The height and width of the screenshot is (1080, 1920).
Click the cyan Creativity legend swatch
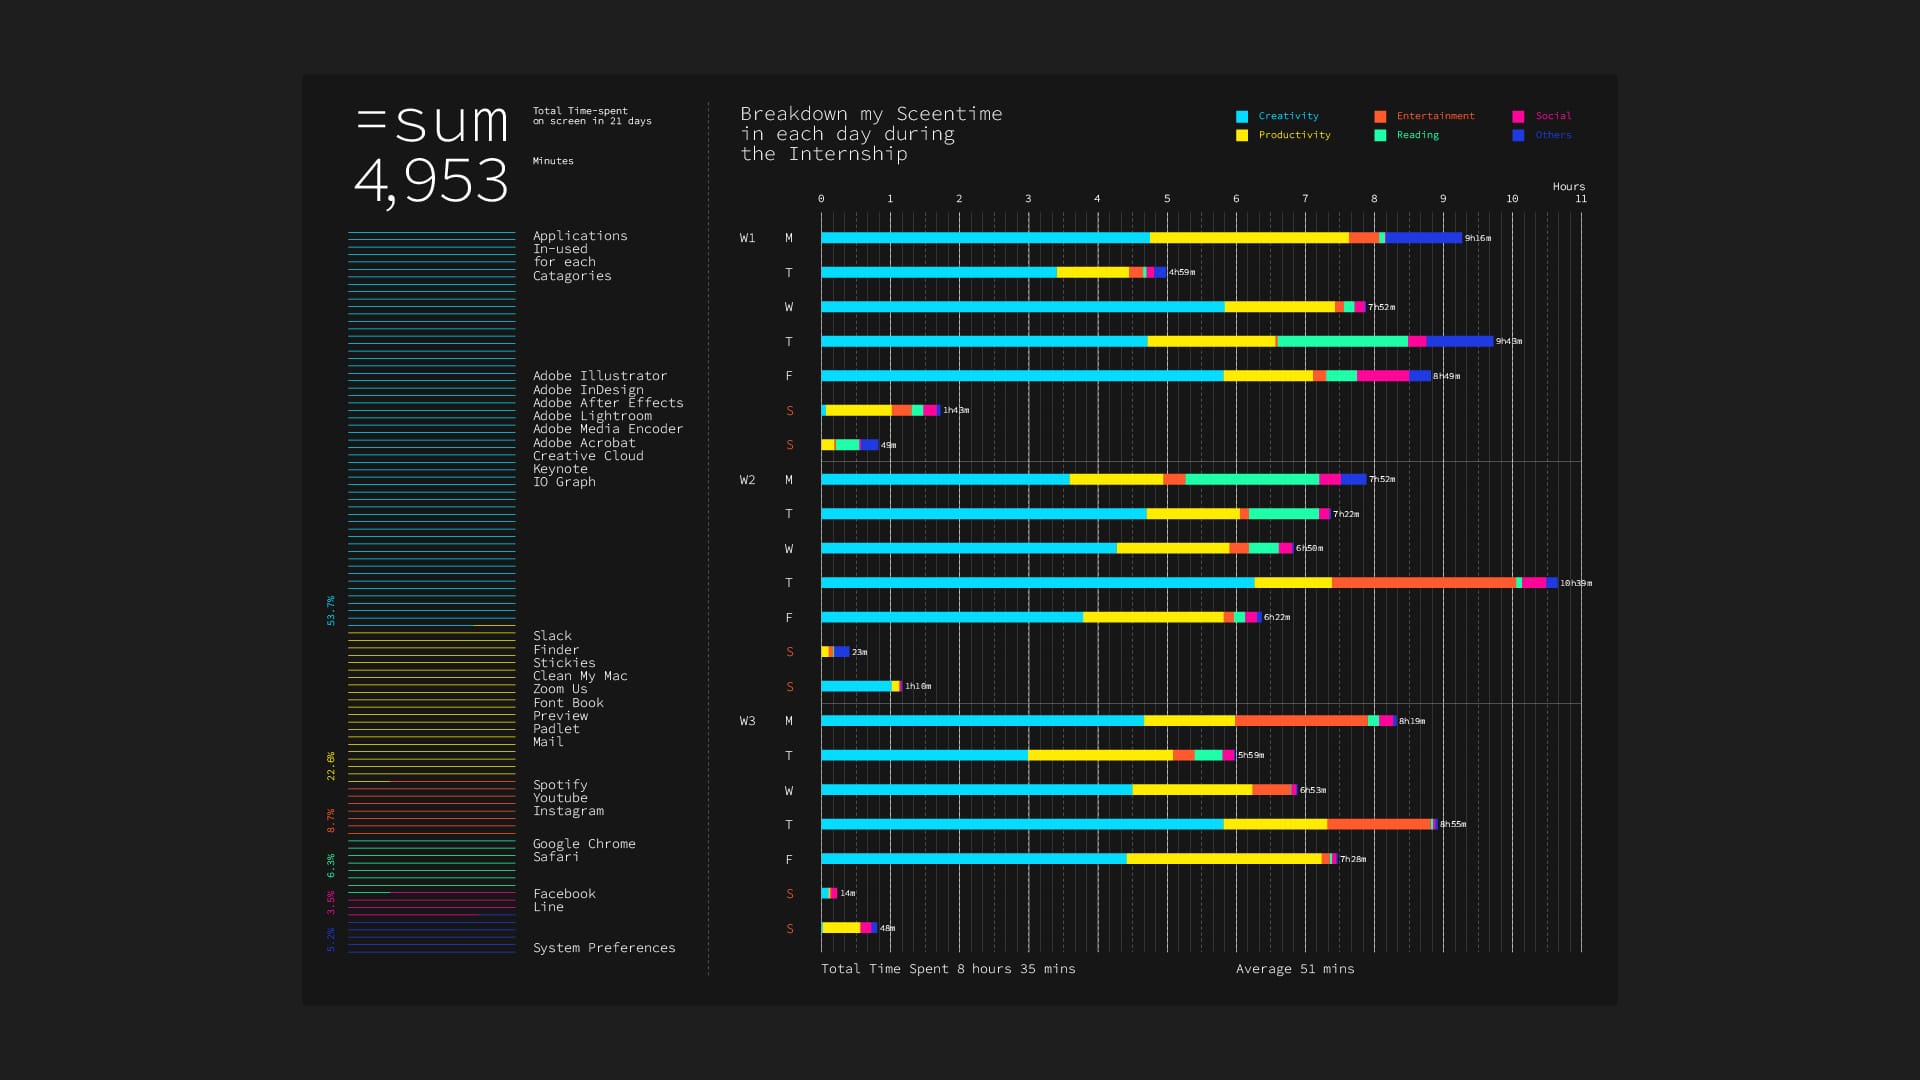point(1241,117)
